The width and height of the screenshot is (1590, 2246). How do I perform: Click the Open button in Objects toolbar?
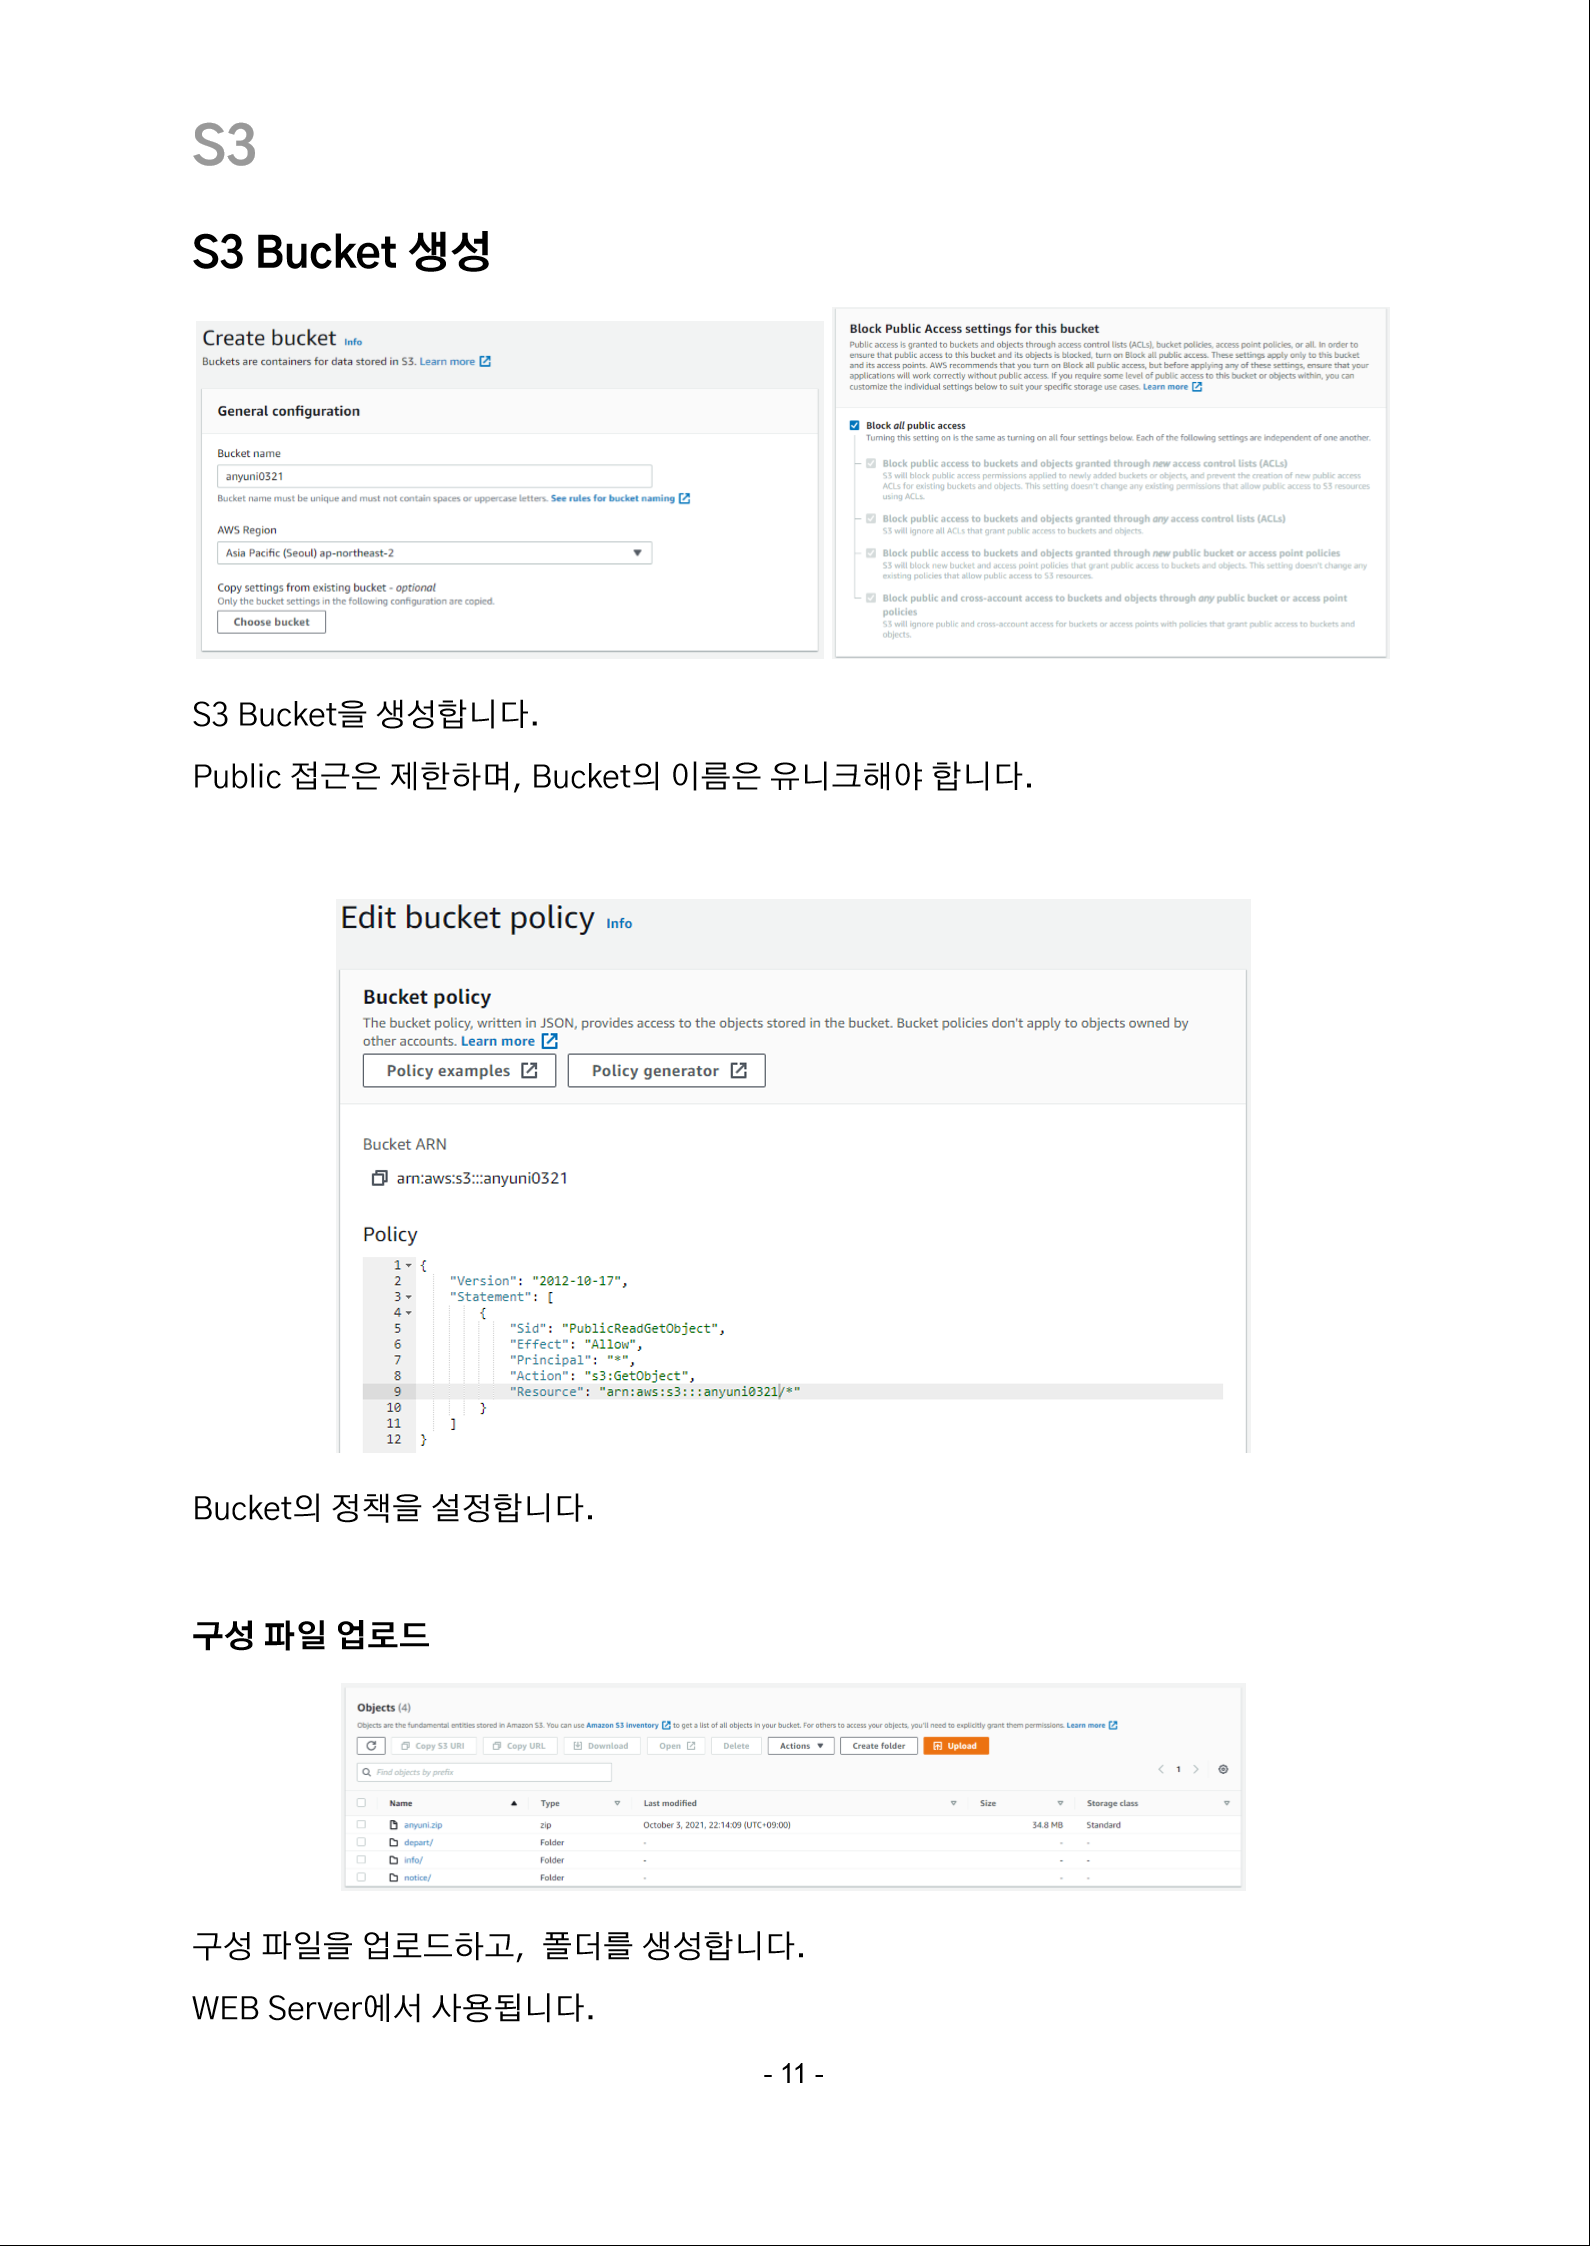[x=677, y=1746]
